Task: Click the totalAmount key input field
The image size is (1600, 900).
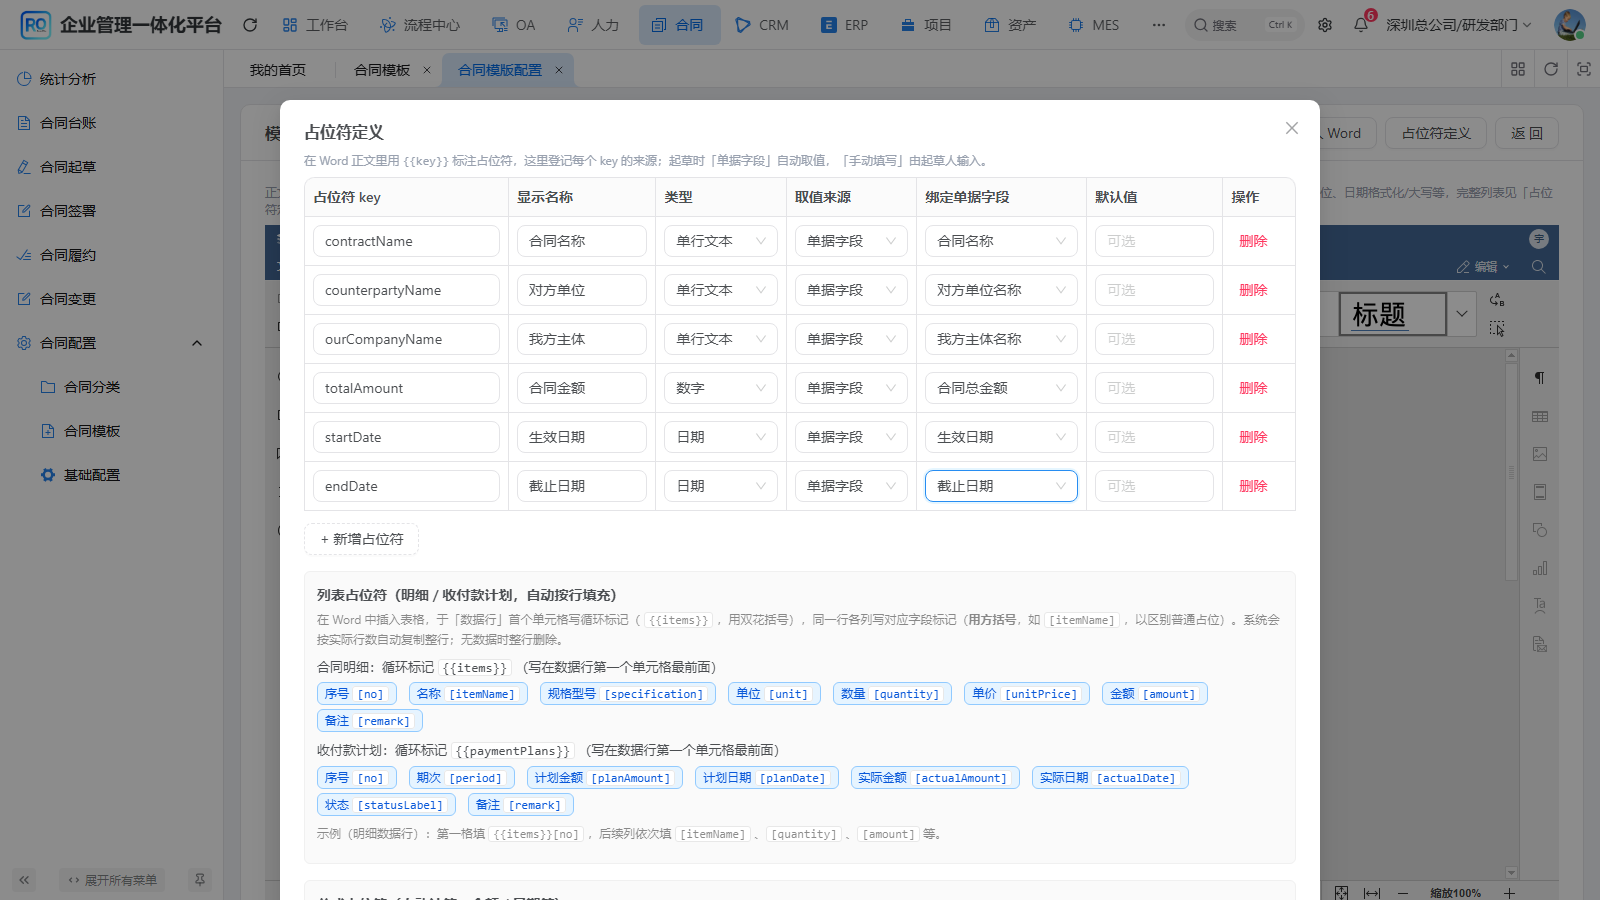Action: pyautogui.click(x=406, y=388)
